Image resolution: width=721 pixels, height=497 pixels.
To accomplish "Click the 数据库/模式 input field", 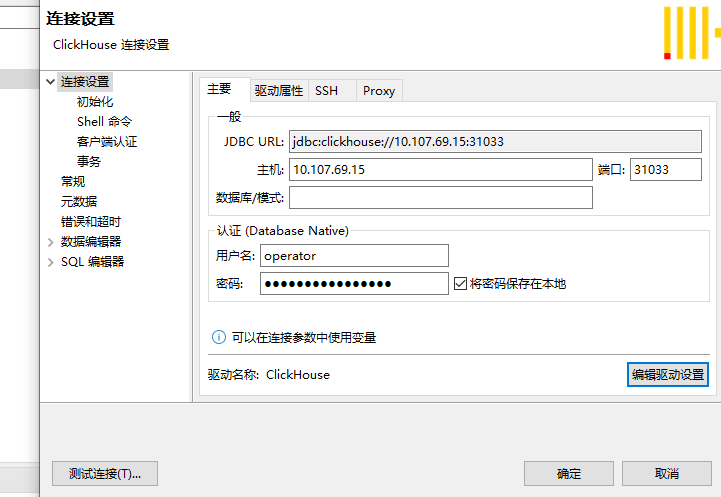I will point(441,198).
